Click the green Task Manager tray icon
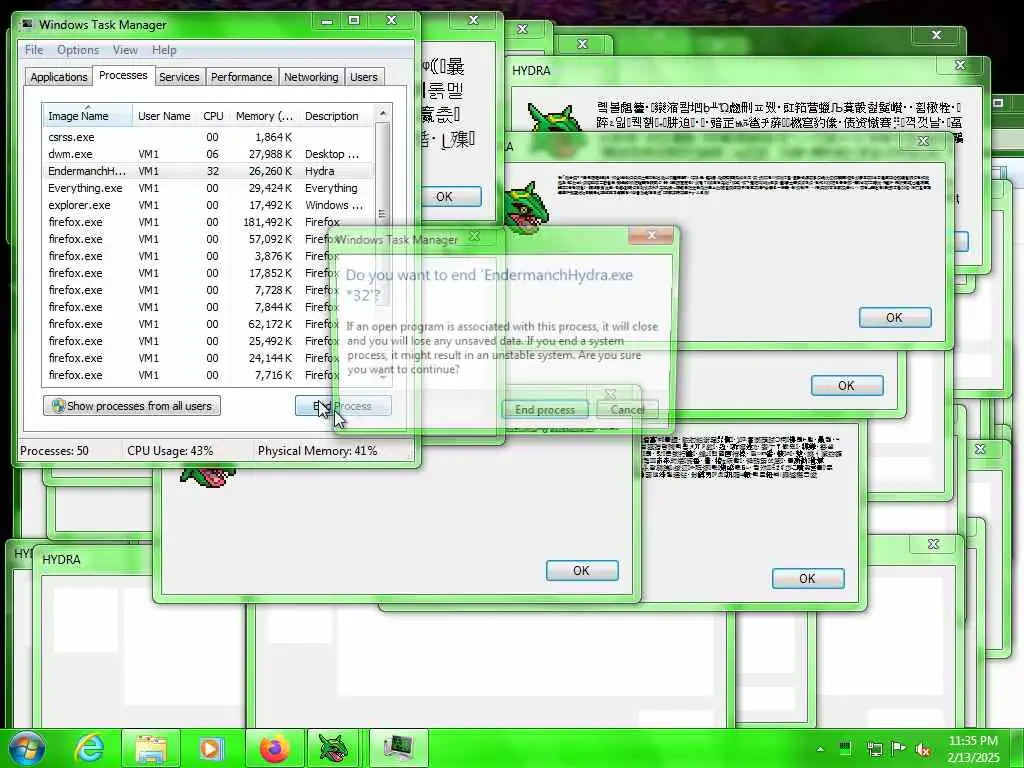This screenshot has height=768, width=1024. [x=845, y=748]
